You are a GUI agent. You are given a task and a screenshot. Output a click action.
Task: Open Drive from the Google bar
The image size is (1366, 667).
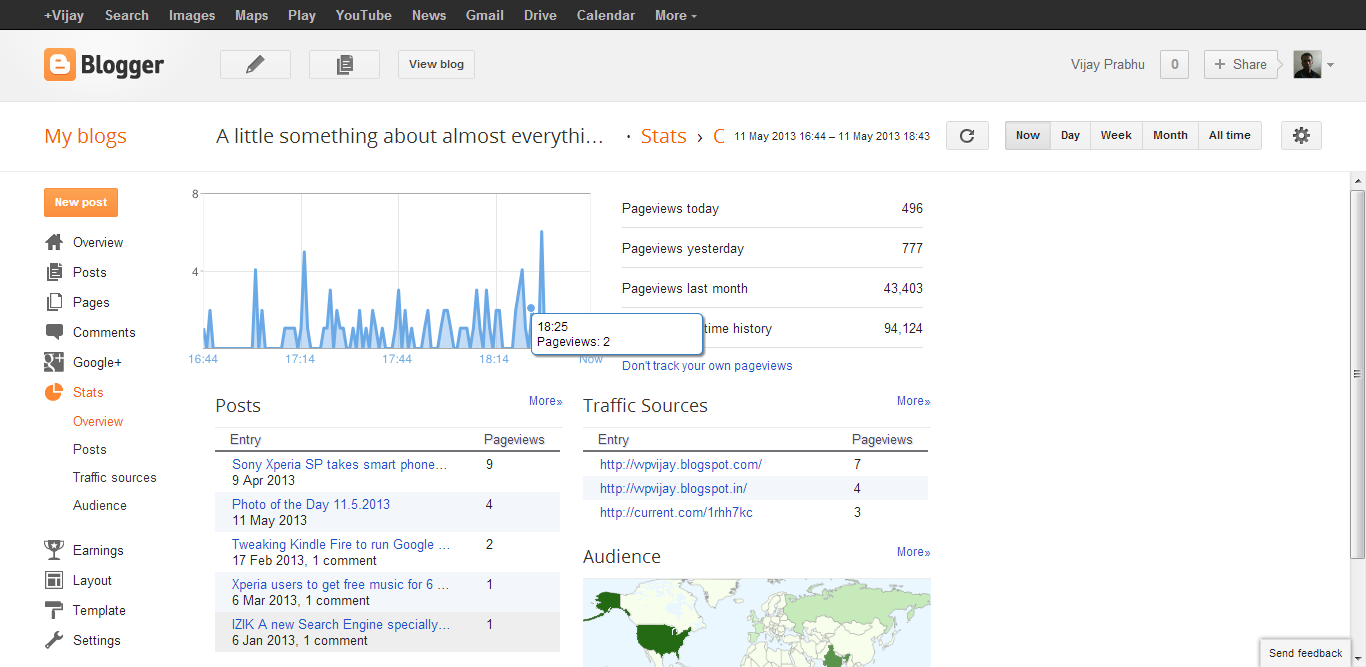click(x=540, y=15)
